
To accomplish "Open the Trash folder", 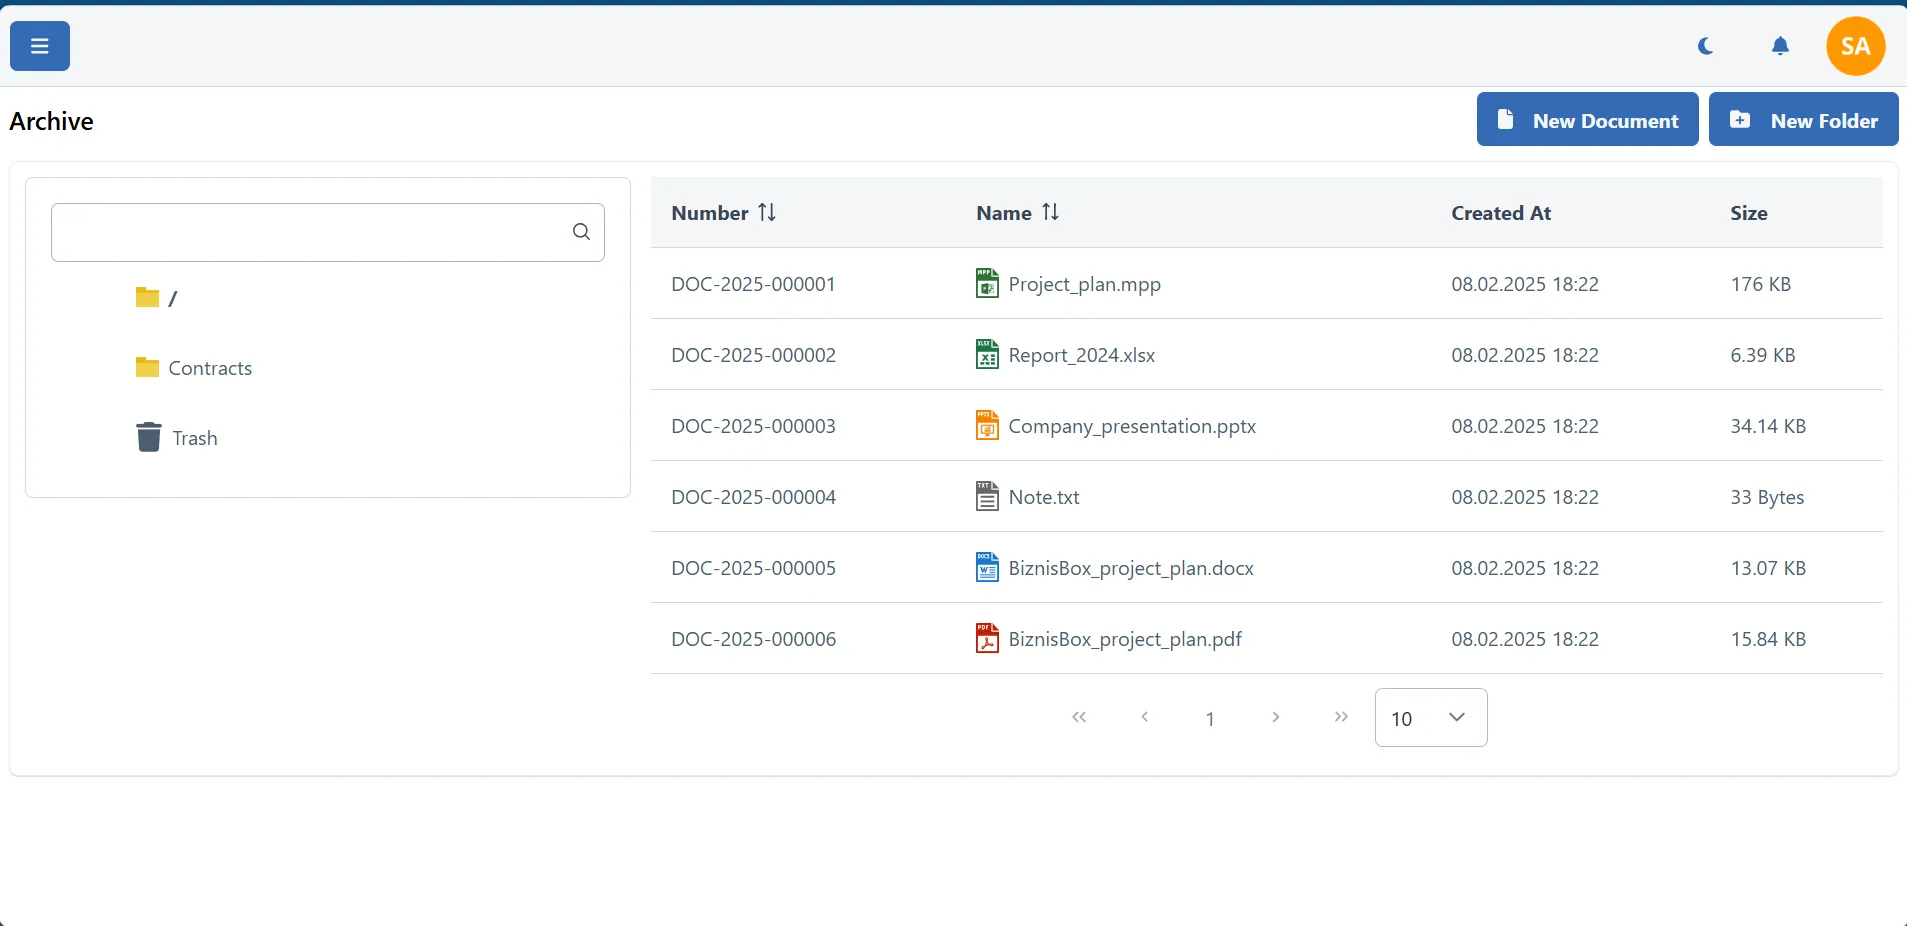I will click(193, 438).
